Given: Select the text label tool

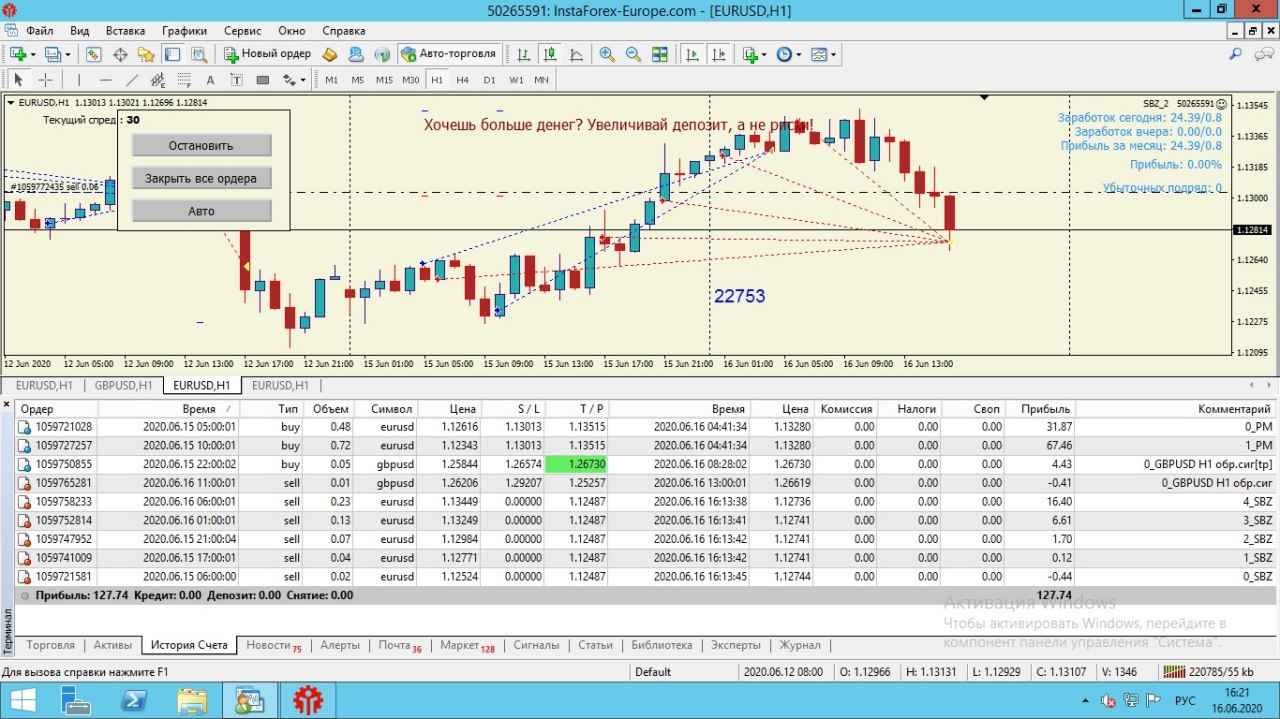Looking at the screenshot, I should [x=236, y=80].
